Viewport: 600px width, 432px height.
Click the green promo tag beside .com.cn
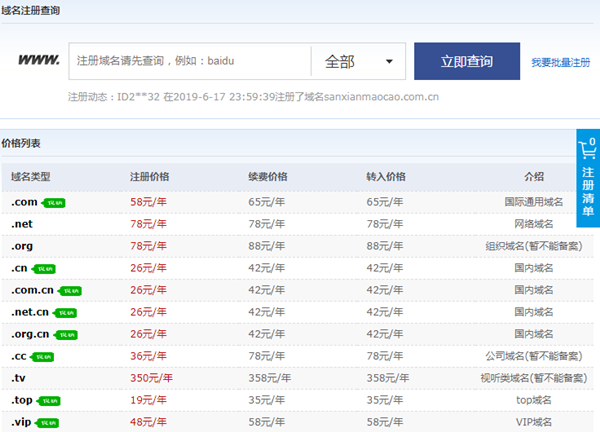70,291
